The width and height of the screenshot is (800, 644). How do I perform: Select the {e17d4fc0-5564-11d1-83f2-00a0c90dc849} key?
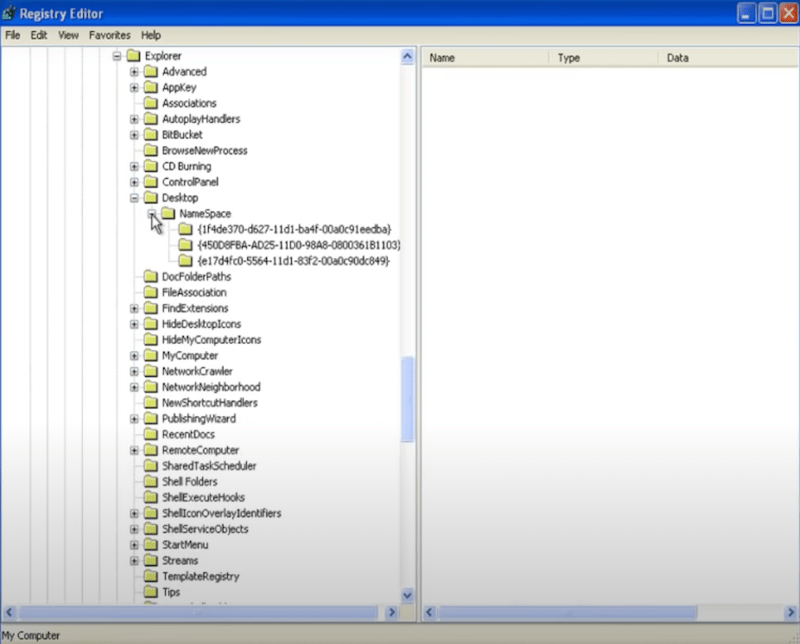(293, 261)
